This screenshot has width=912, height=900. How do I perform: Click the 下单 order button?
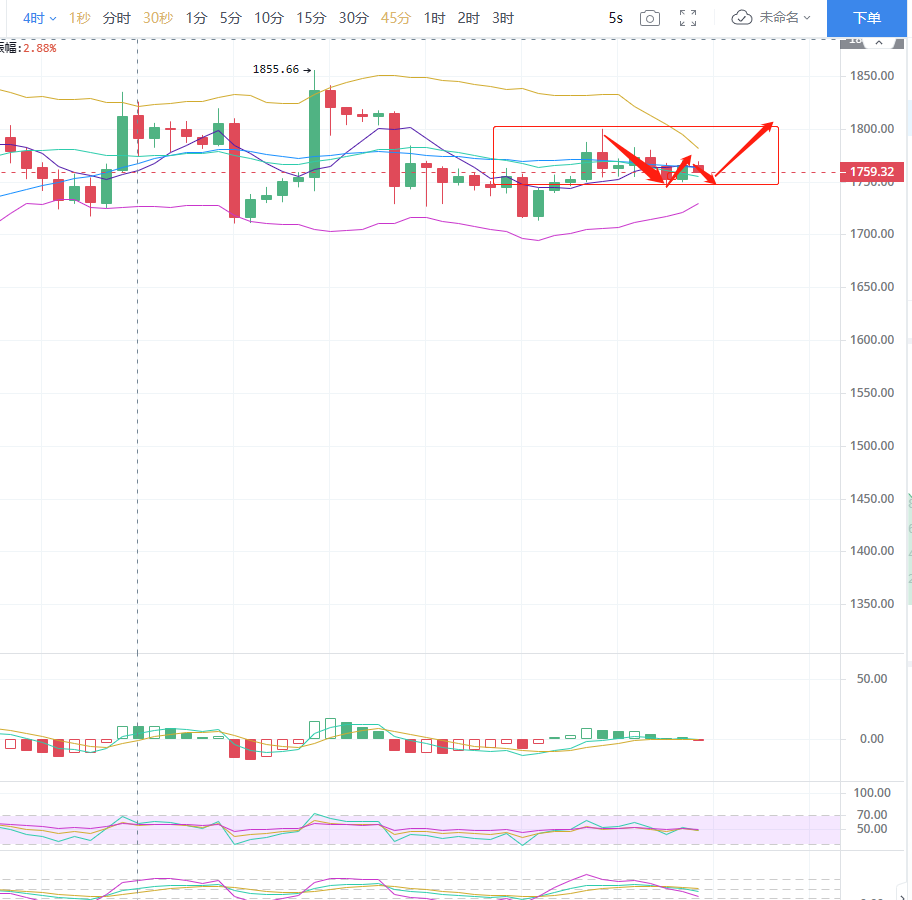tap(867, 18)
